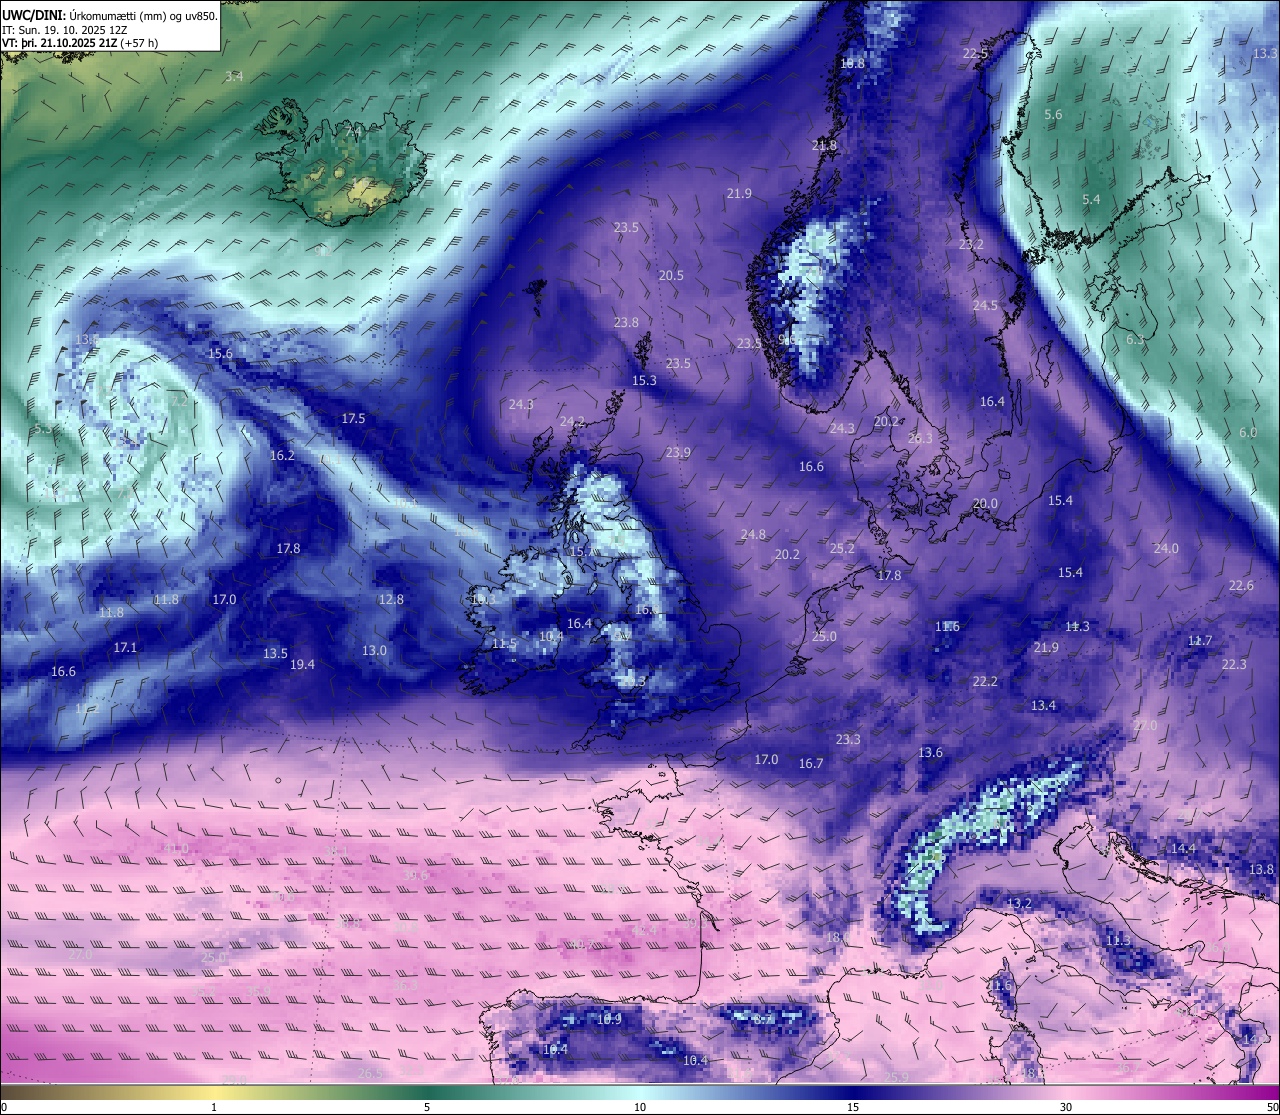The height and width of the screenshot is (1115, 1280).
Task: Click the 13.2 value south of the Alps
Action: (1019, 903)
